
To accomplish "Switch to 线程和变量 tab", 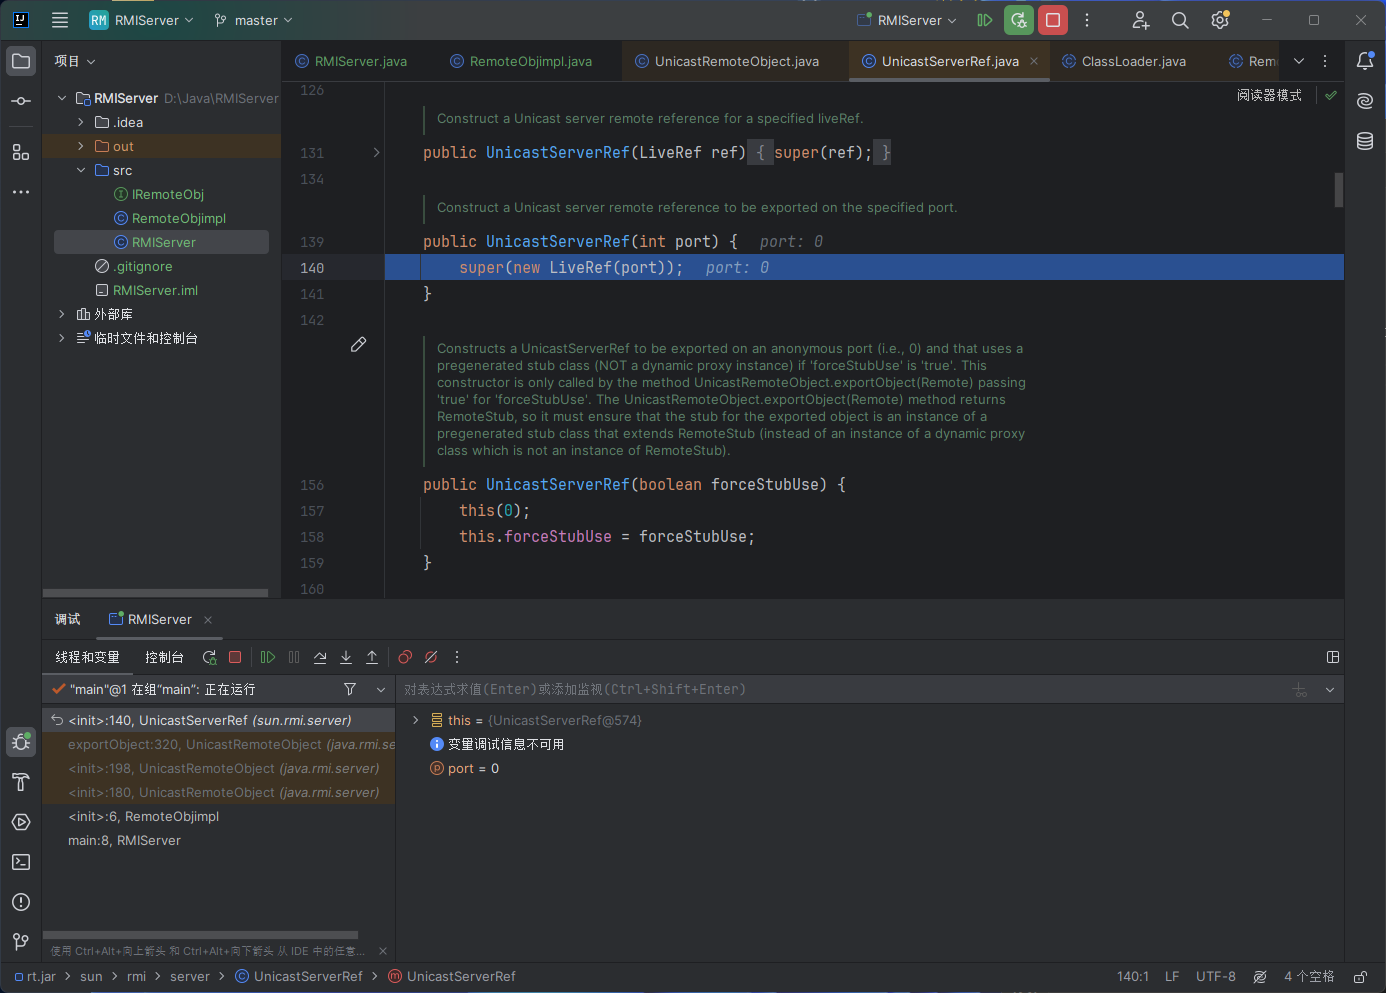I will pos(87,657).
